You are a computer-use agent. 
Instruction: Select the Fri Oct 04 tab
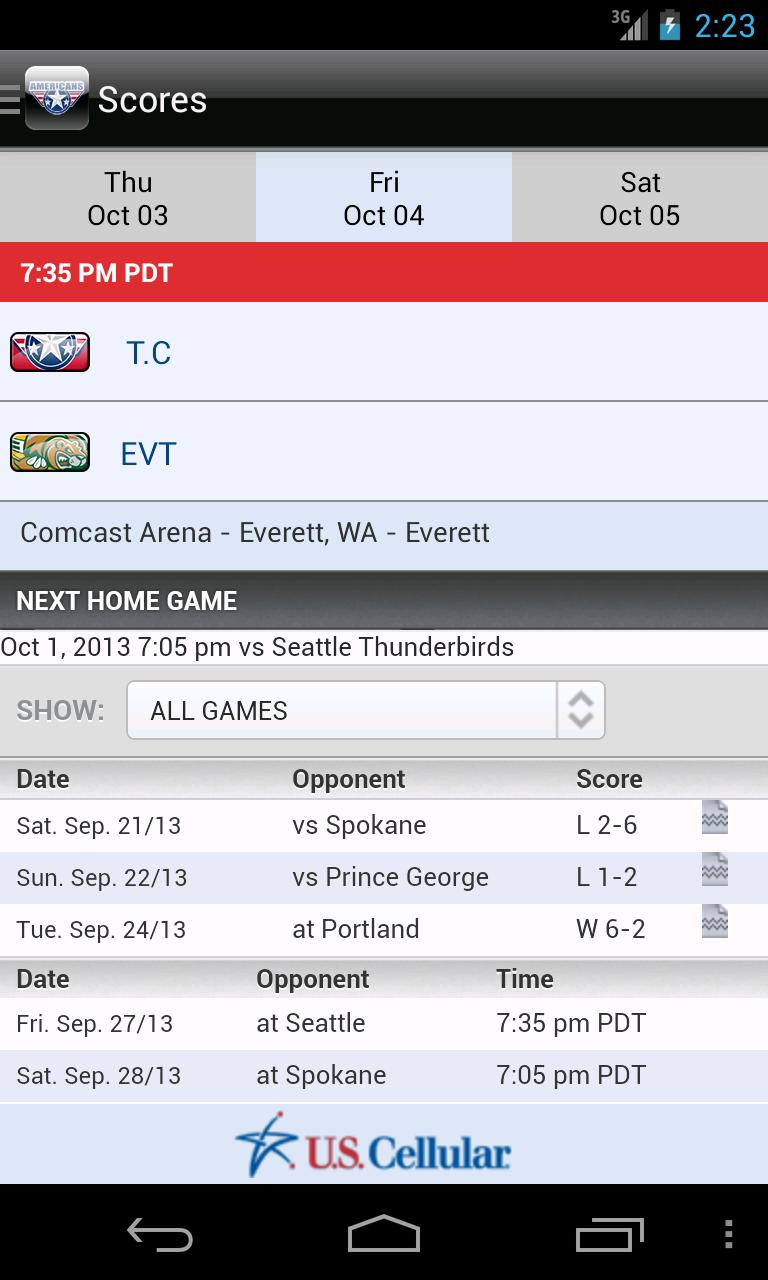coord(384,198)
